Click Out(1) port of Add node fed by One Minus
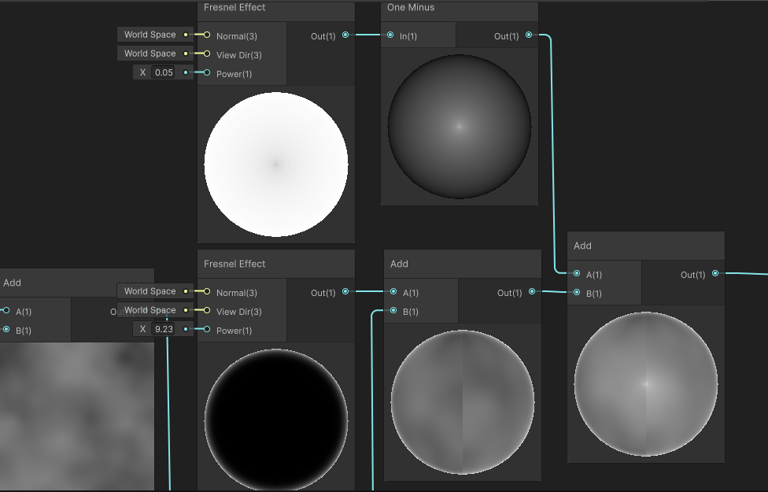 tap(715, 273)
